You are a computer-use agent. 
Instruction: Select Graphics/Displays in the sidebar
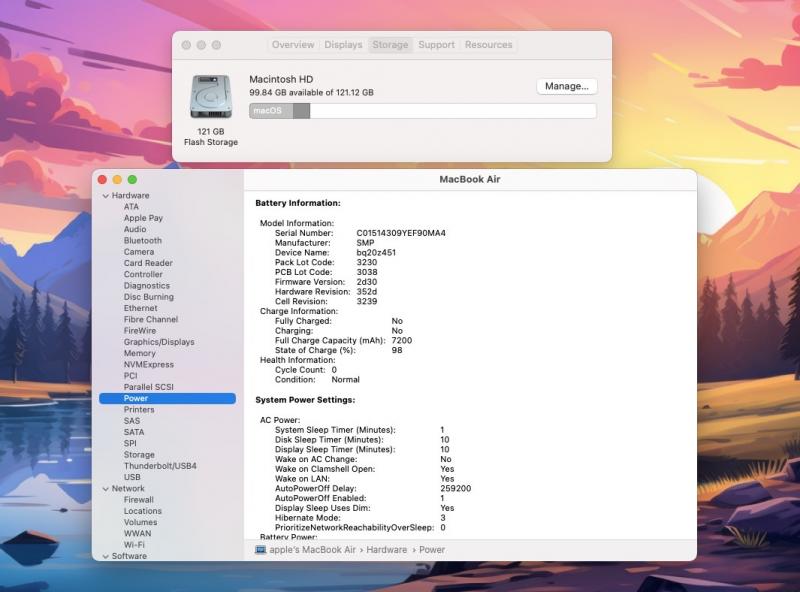pyautogui.click(x=159, y=342)
